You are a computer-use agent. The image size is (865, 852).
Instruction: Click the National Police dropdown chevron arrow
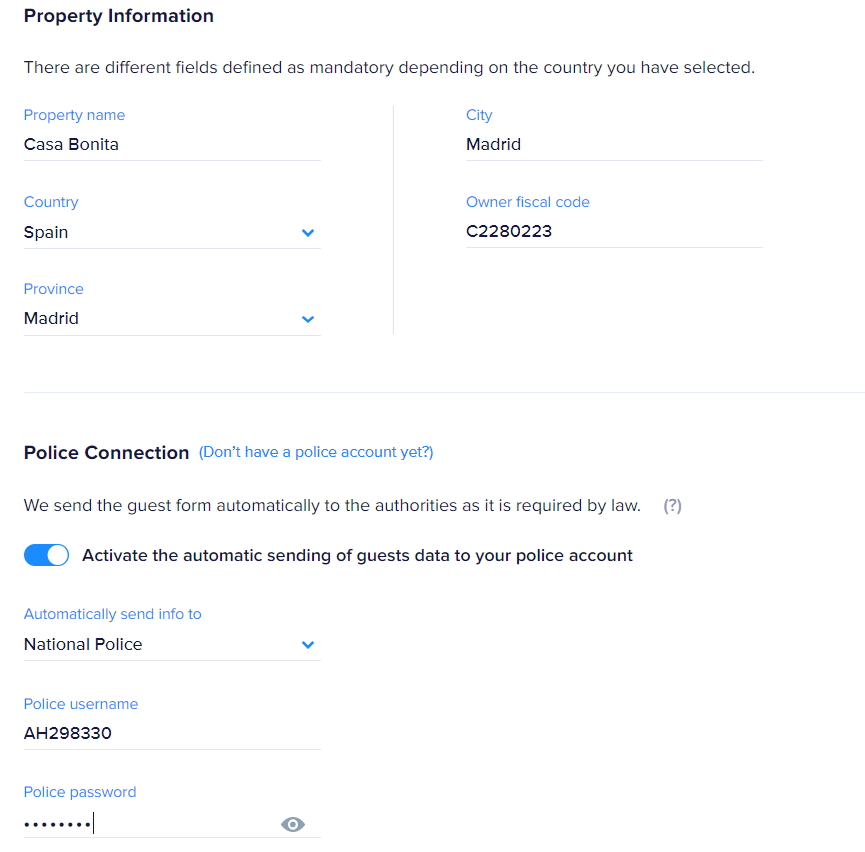pos(308,645)
